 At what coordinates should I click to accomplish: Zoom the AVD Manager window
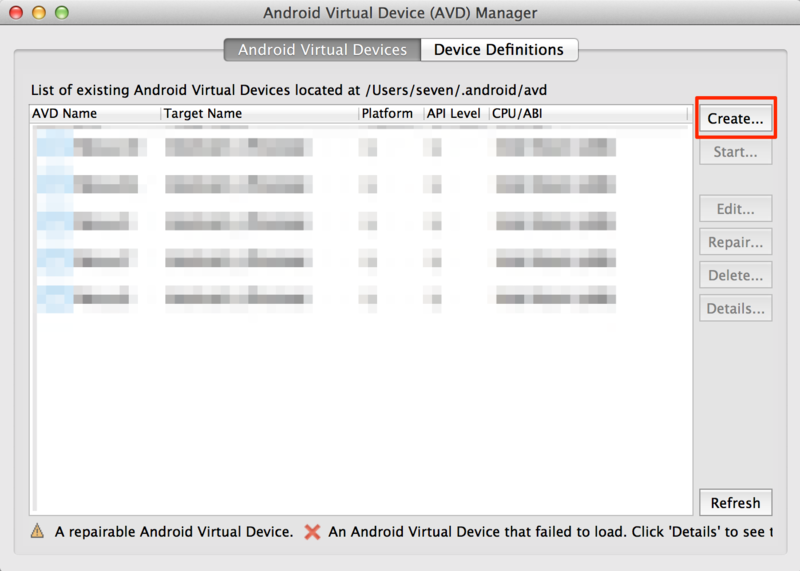click(62, 12)
